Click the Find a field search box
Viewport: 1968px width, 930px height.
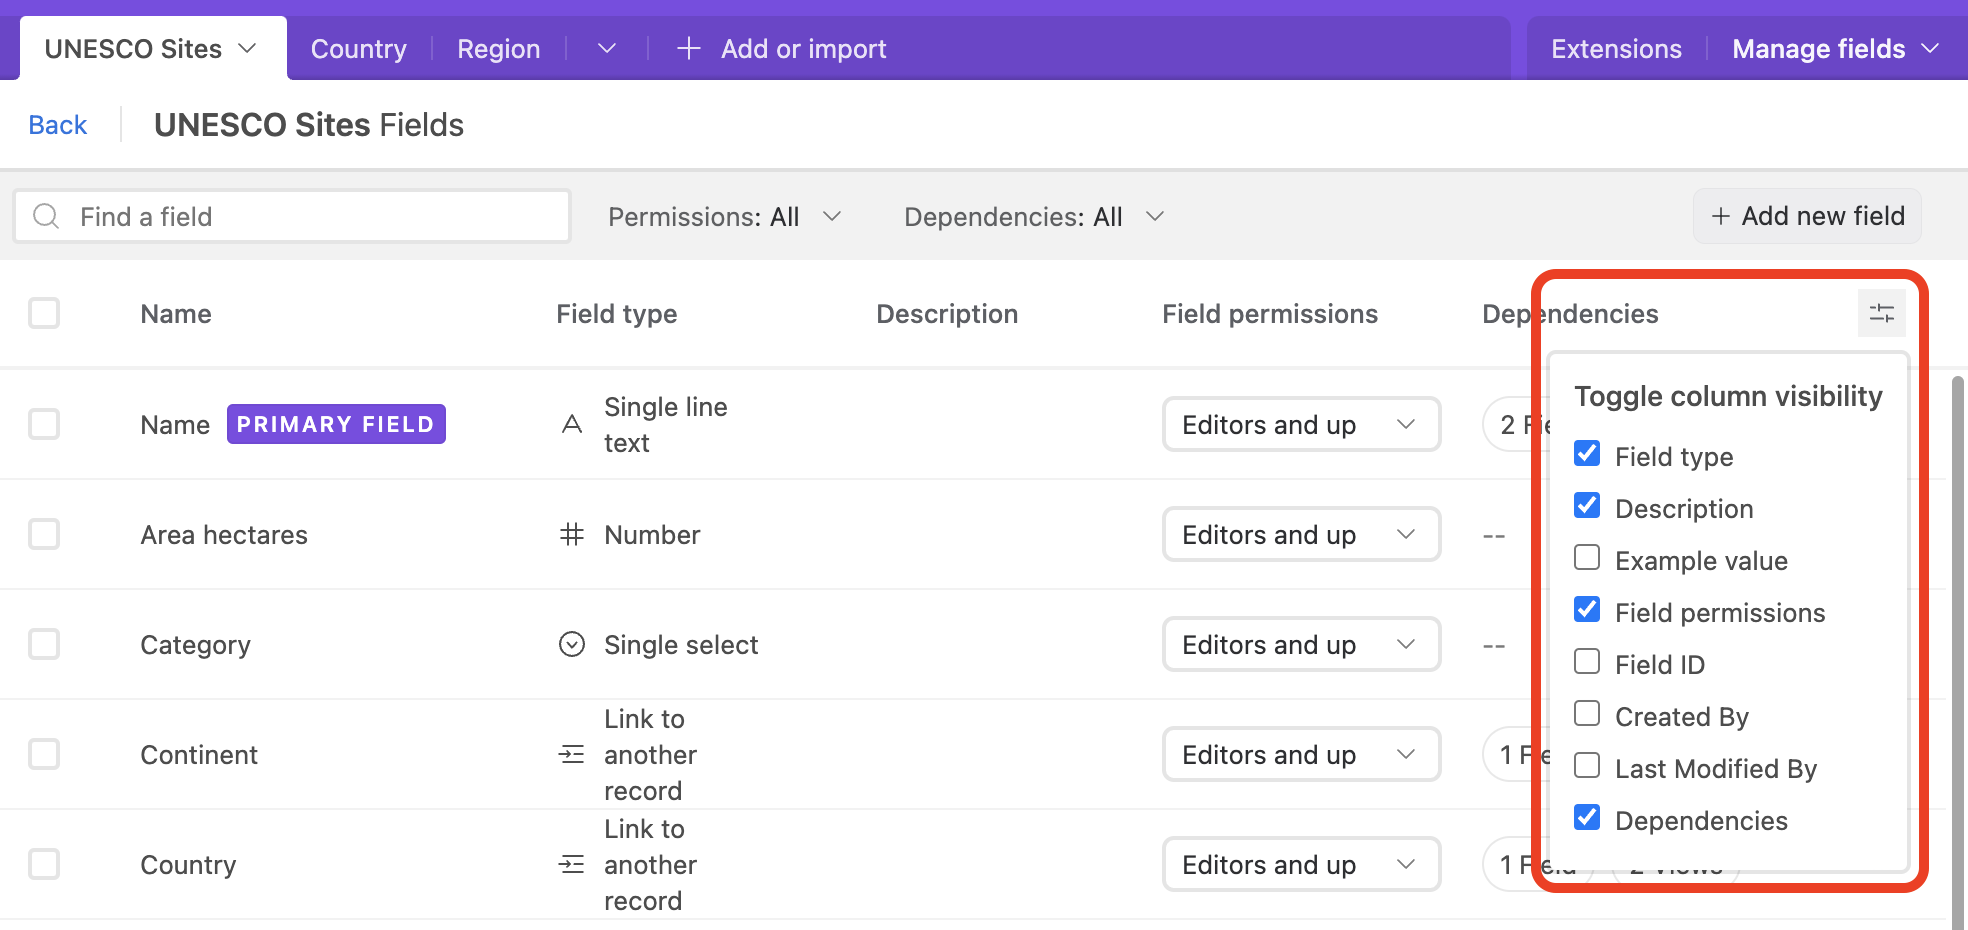(292, 216)
